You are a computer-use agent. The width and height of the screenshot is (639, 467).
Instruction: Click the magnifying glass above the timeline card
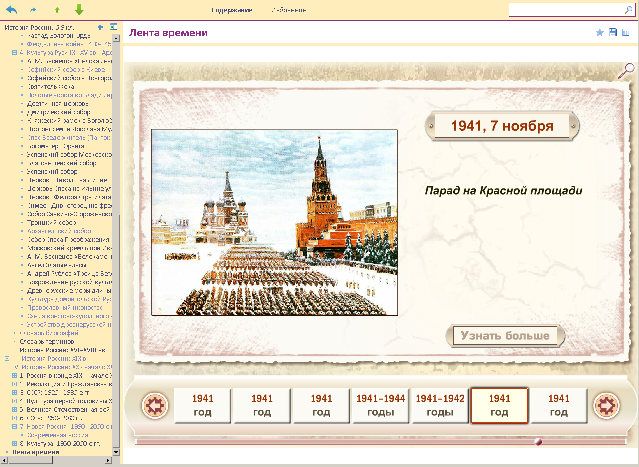626,71
